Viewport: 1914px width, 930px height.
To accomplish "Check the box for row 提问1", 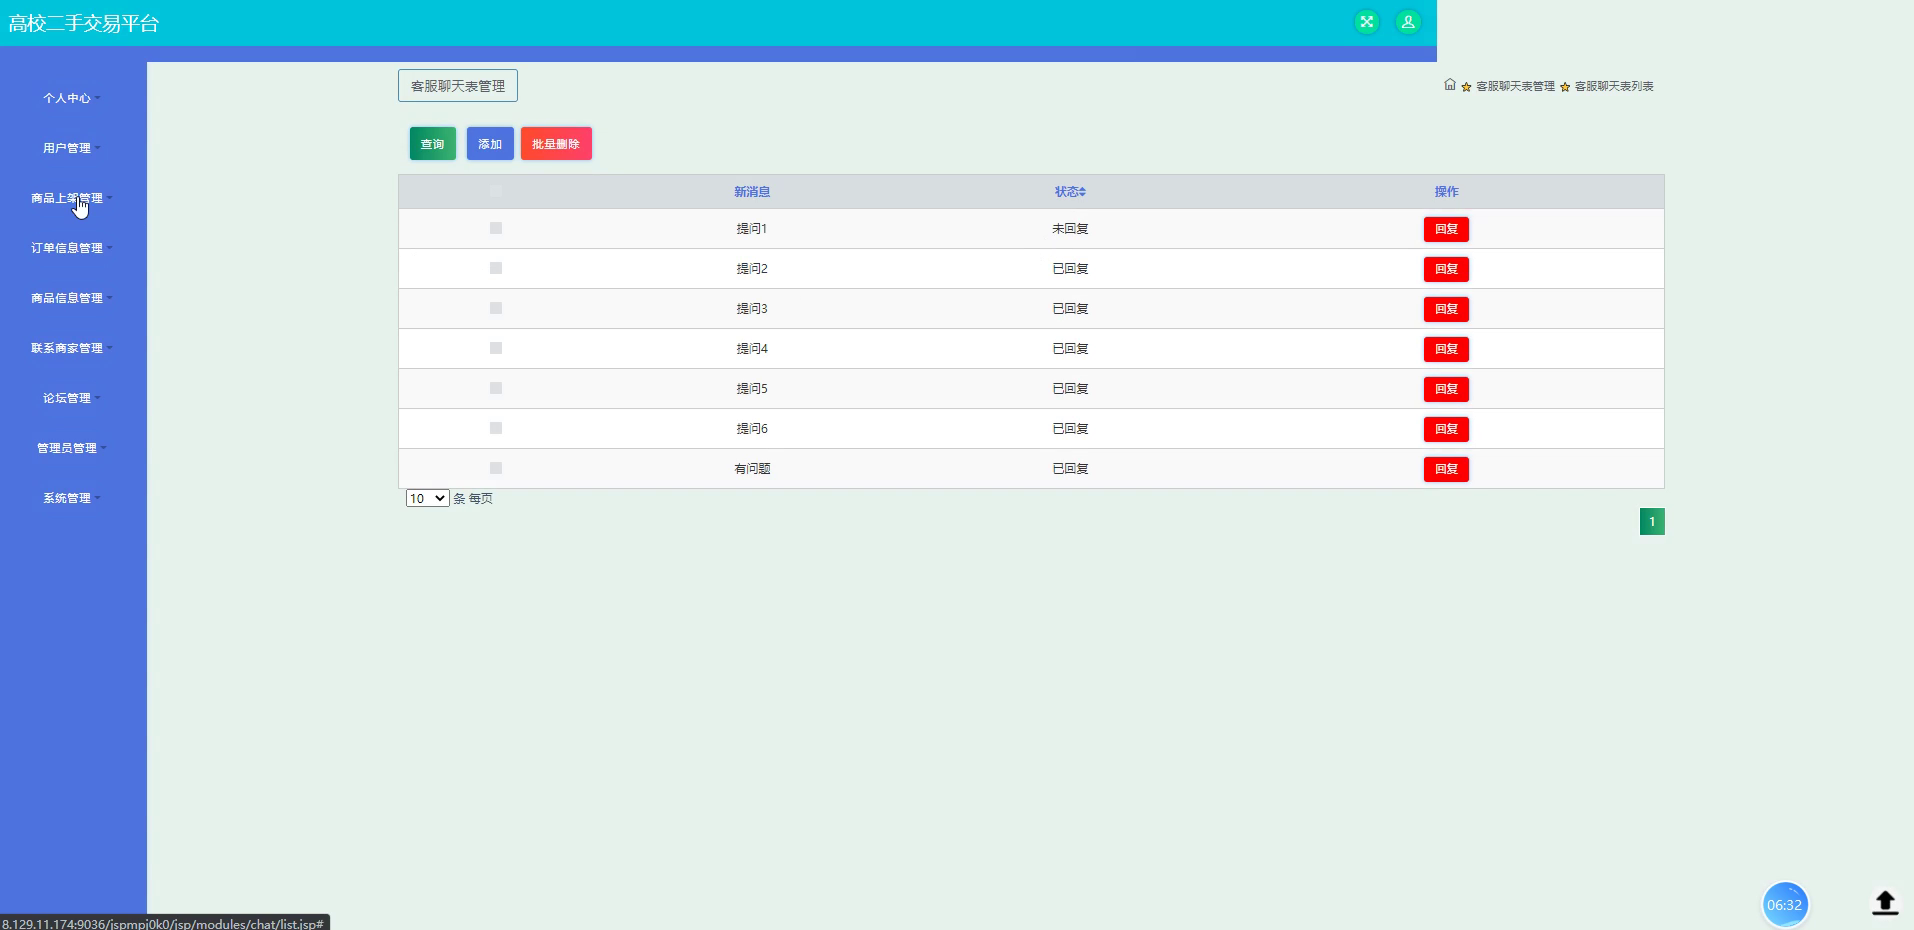I will [496, 228].
